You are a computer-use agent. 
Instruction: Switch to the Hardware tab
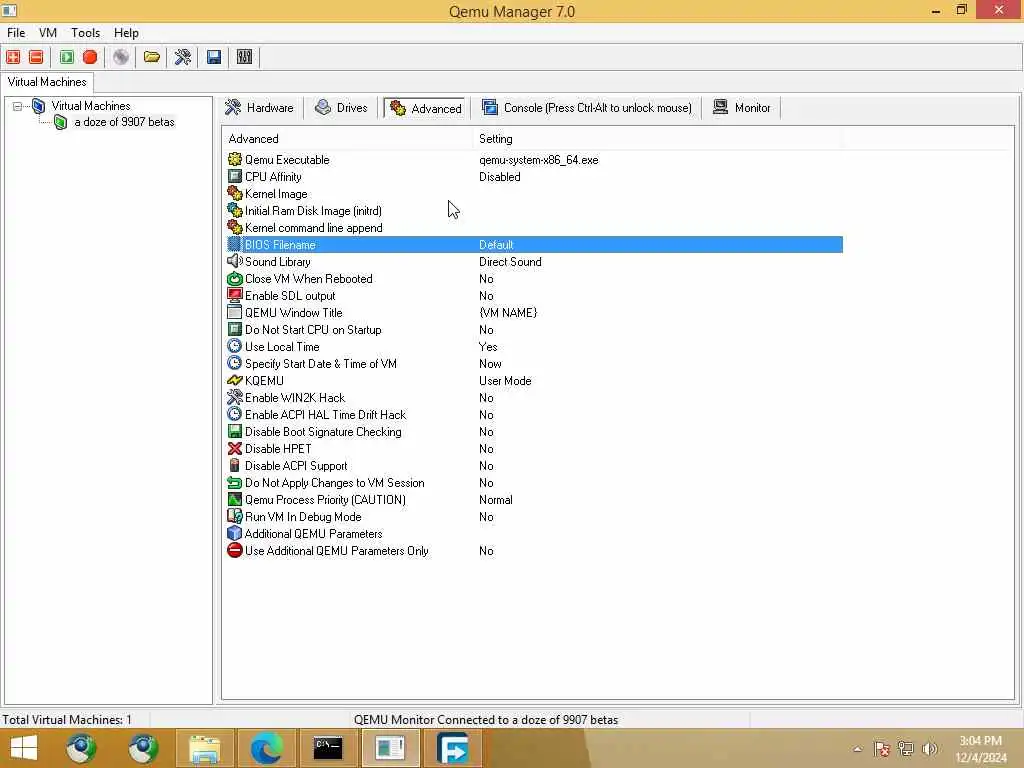[260, 108]
